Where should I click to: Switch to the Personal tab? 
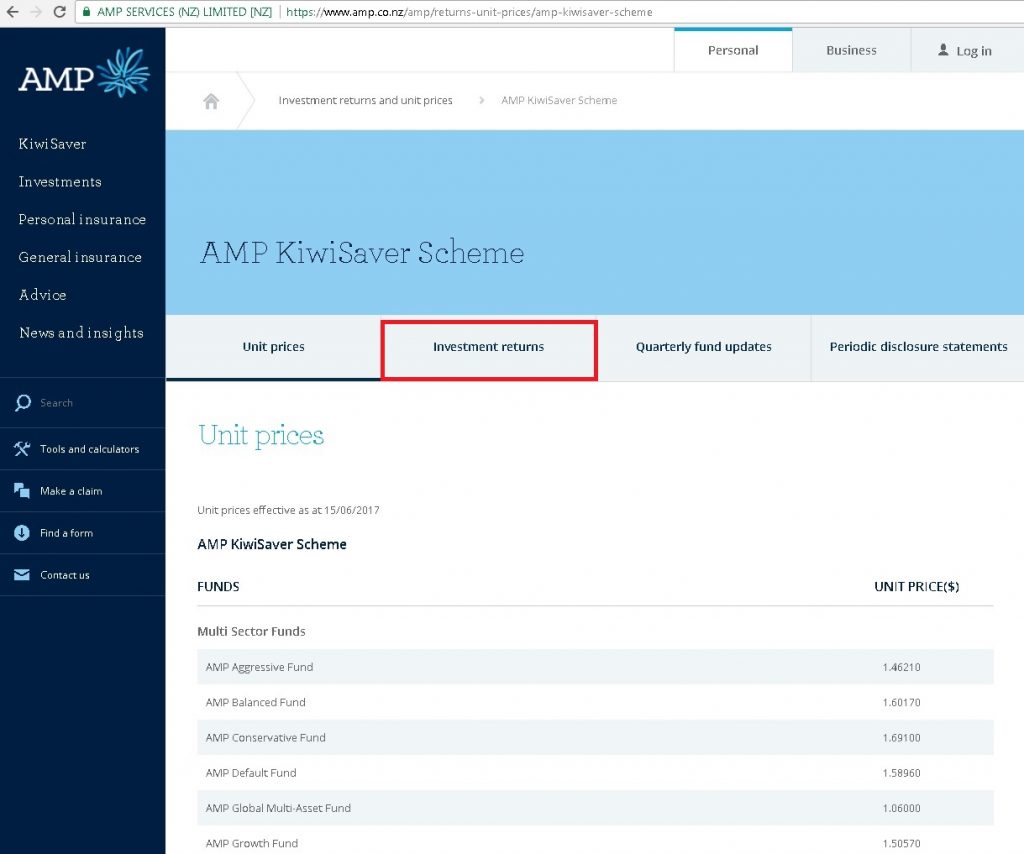733,50
